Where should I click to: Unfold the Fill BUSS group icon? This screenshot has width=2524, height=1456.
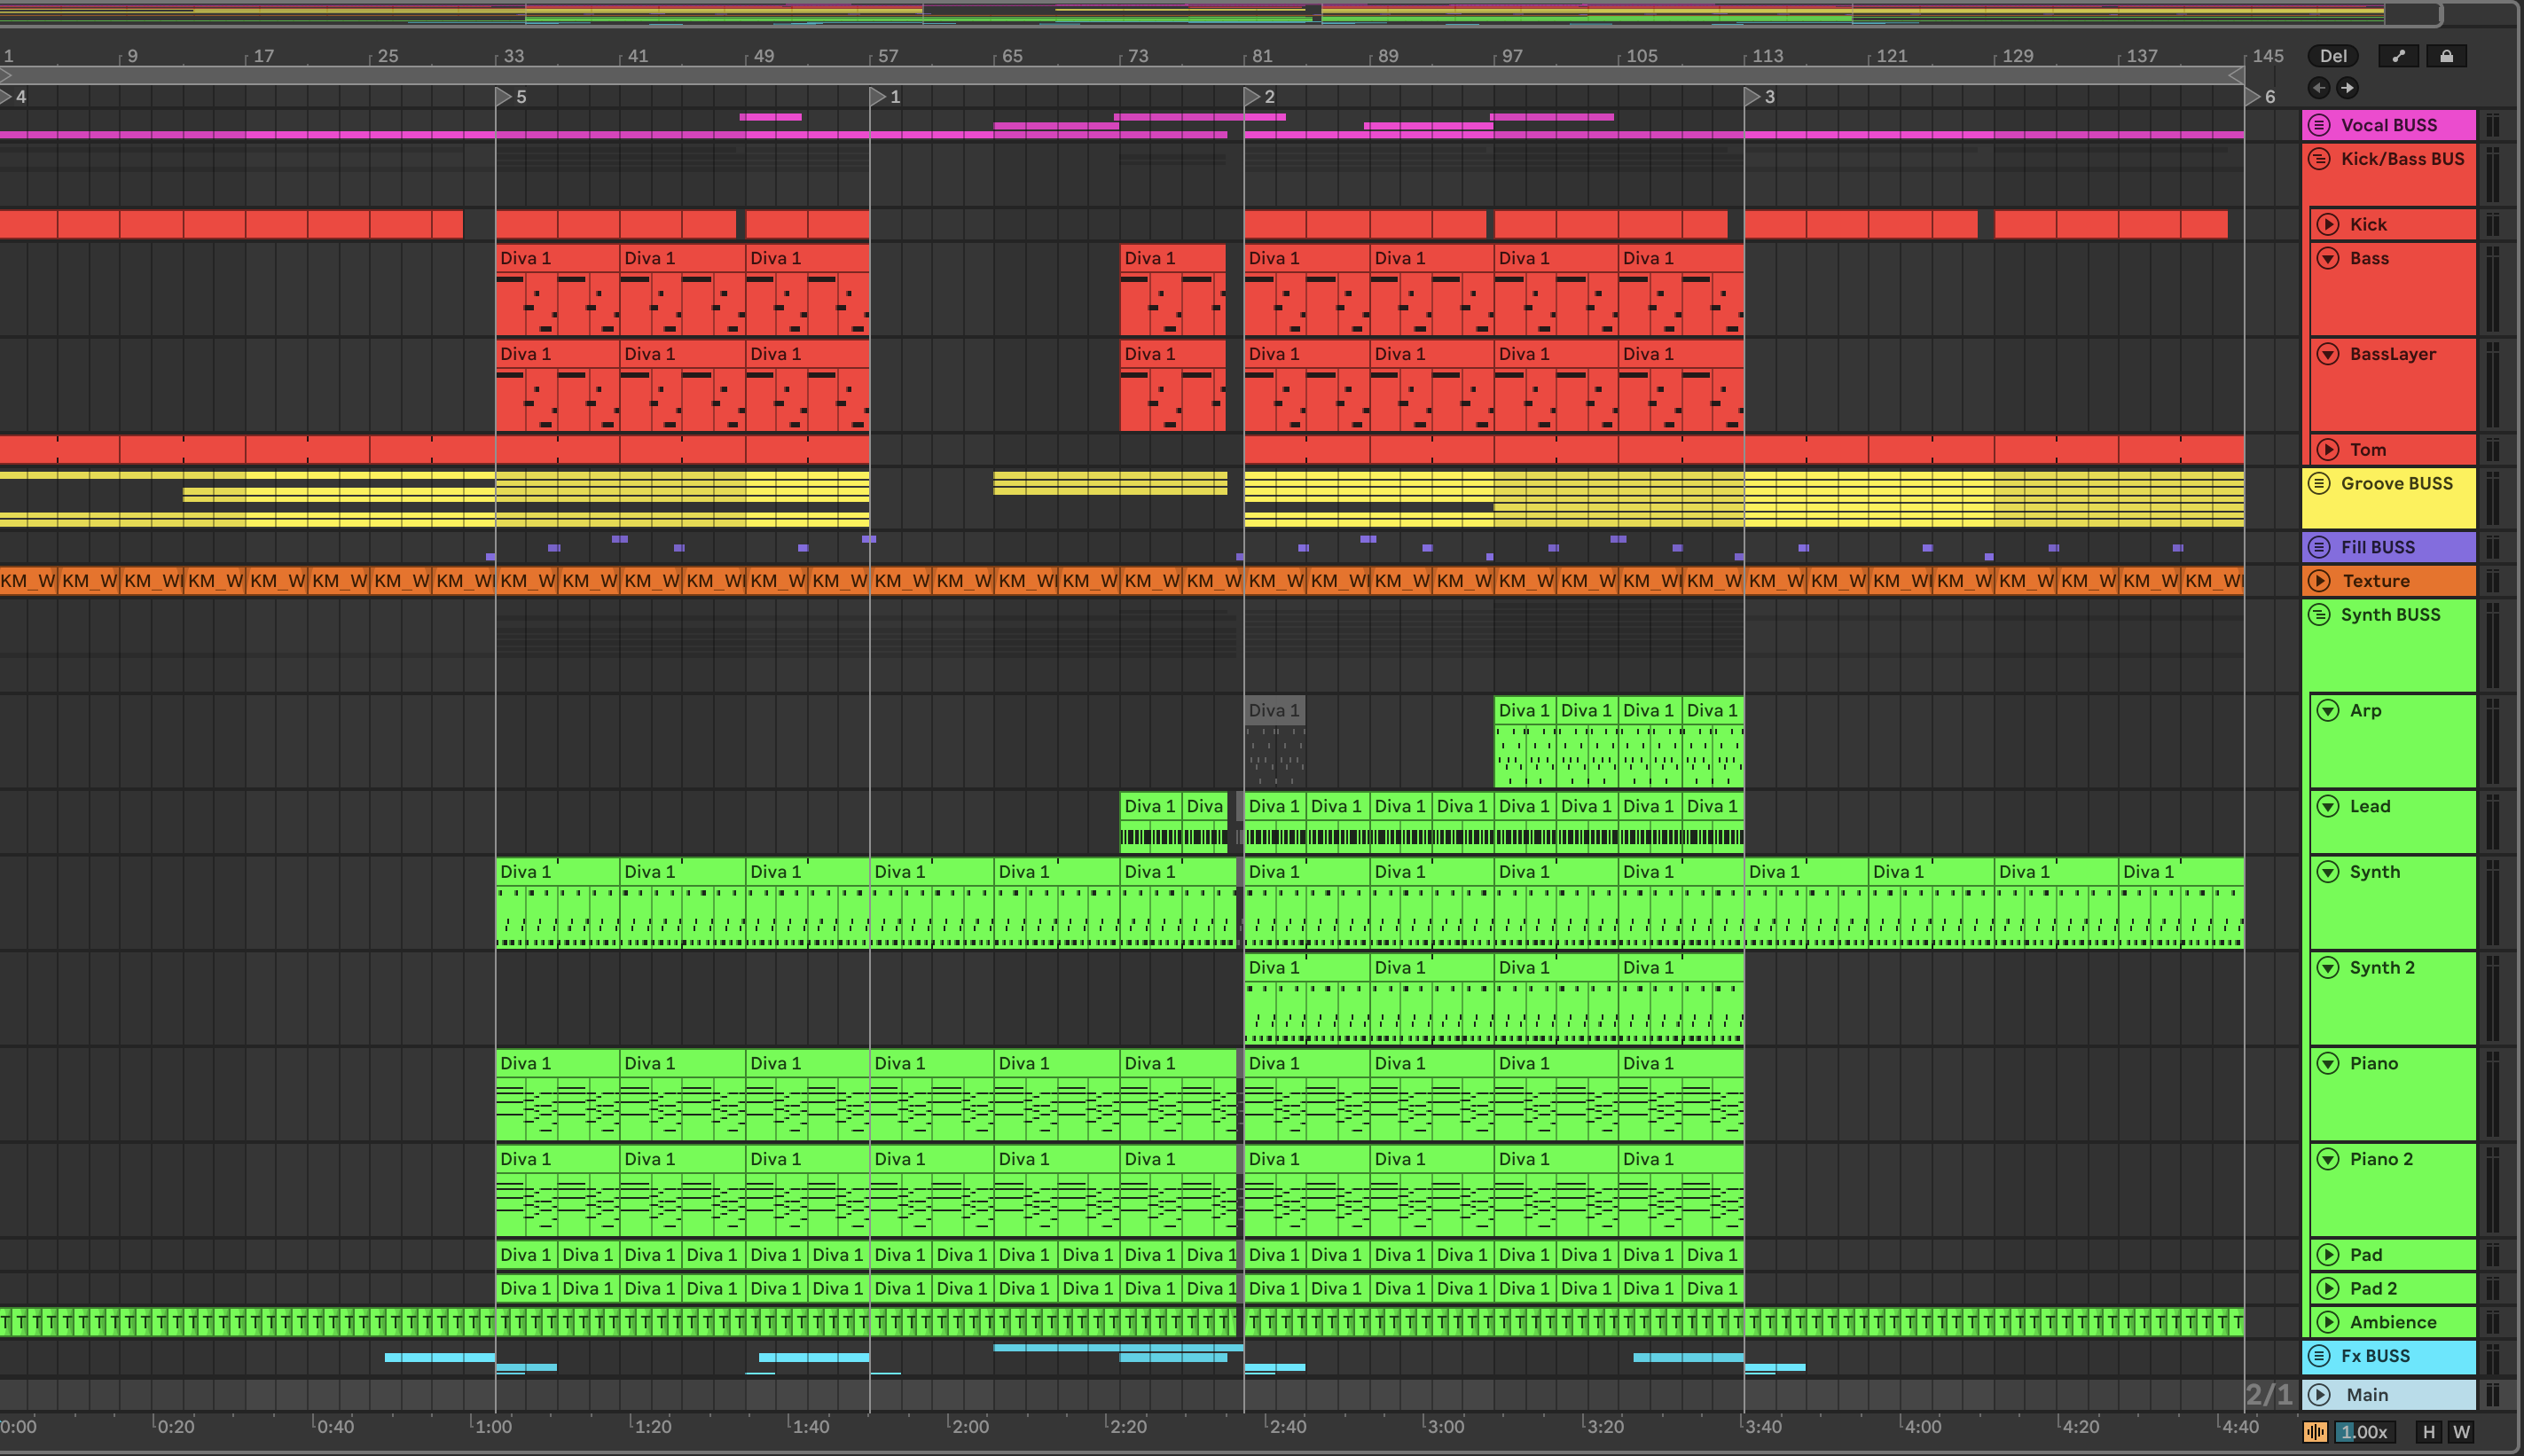point(2319,547)
